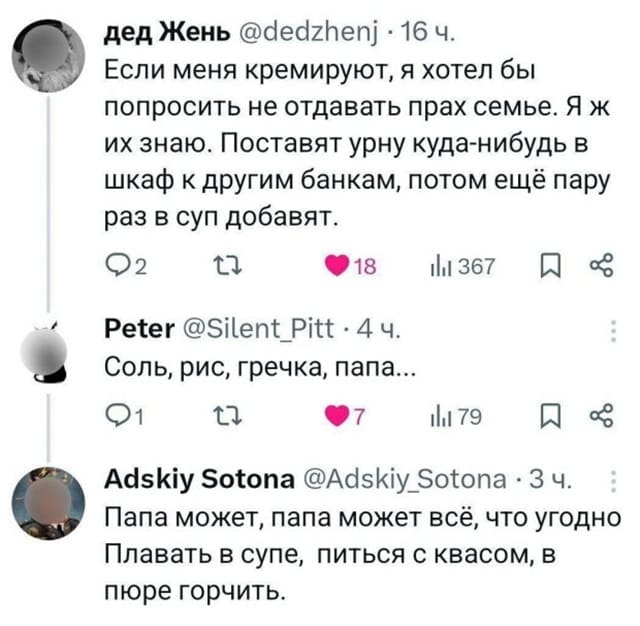This screenshot has width=640, height=626.
Task: Click Peter's avatar picture
Action: [49, 350]
